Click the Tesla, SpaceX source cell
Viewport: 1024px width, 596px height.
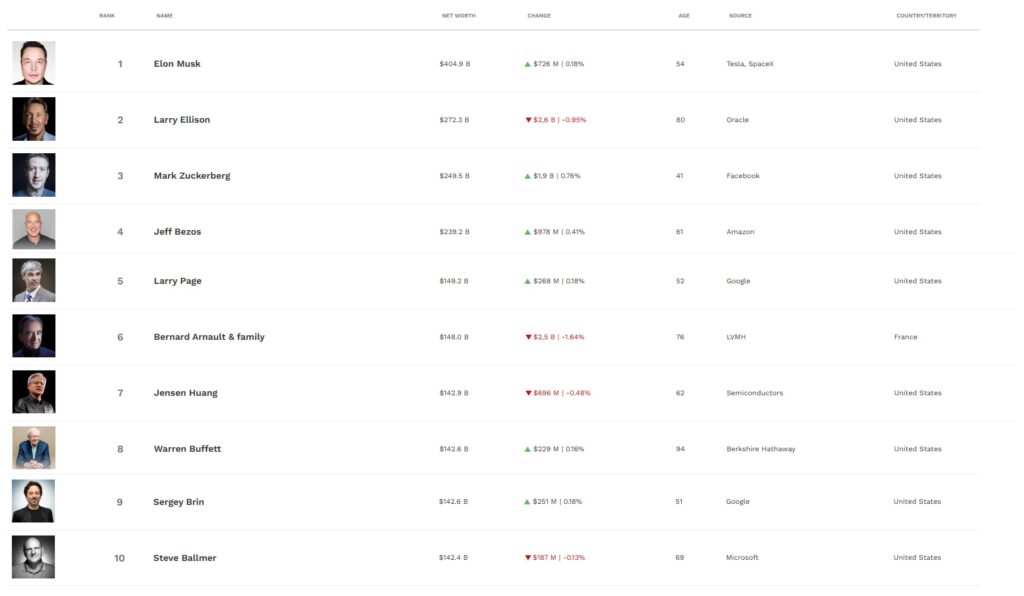pyautogui.click(x=750, y=64)
